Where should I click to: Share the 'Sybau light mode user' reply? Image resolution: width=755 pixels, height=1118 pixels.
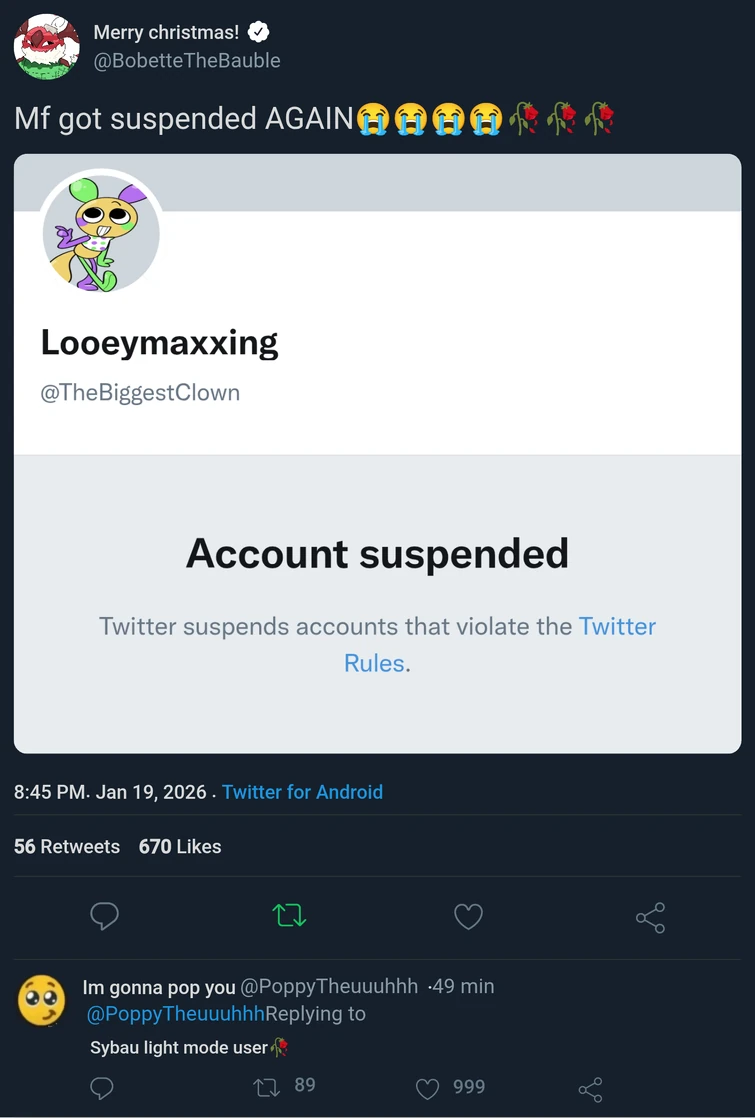590,1089
